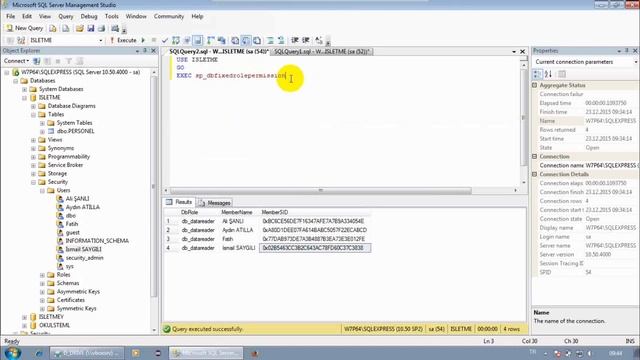The width and height of the screenshot is (640, 360).
Task: Select user Ali ŞANLI in Object Explorer
Action: (77, 198)
